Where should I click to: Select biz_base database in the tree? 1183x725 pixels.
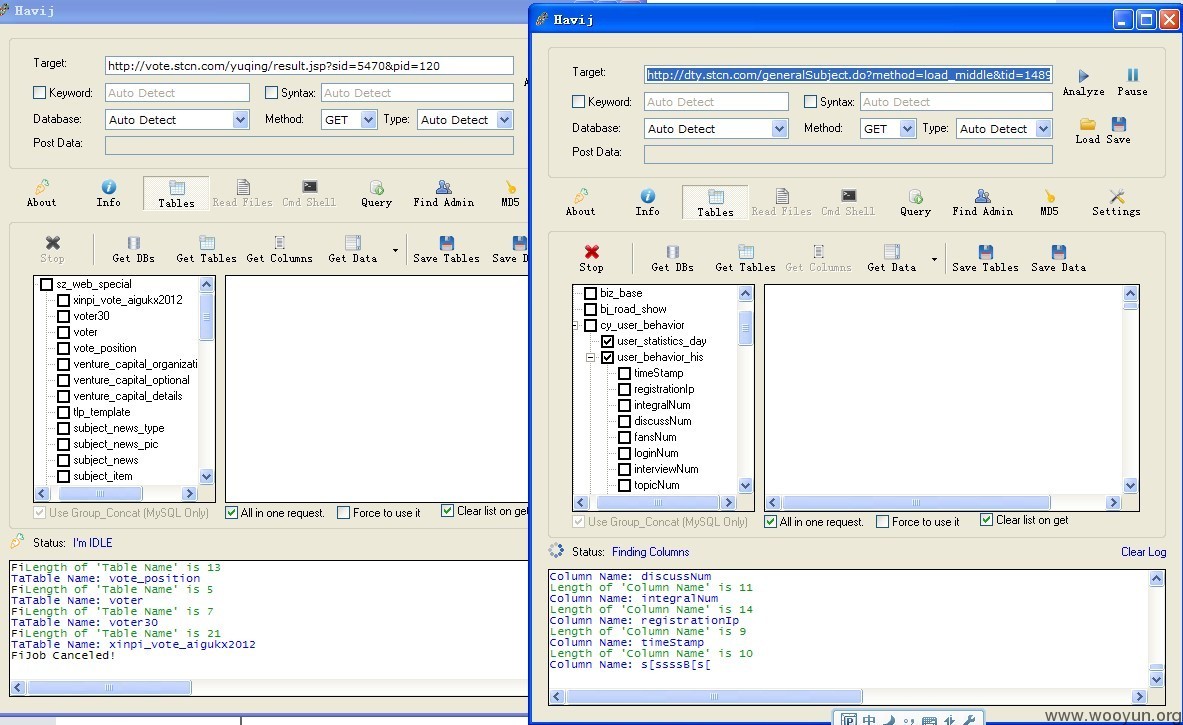(x=621, y=293)
